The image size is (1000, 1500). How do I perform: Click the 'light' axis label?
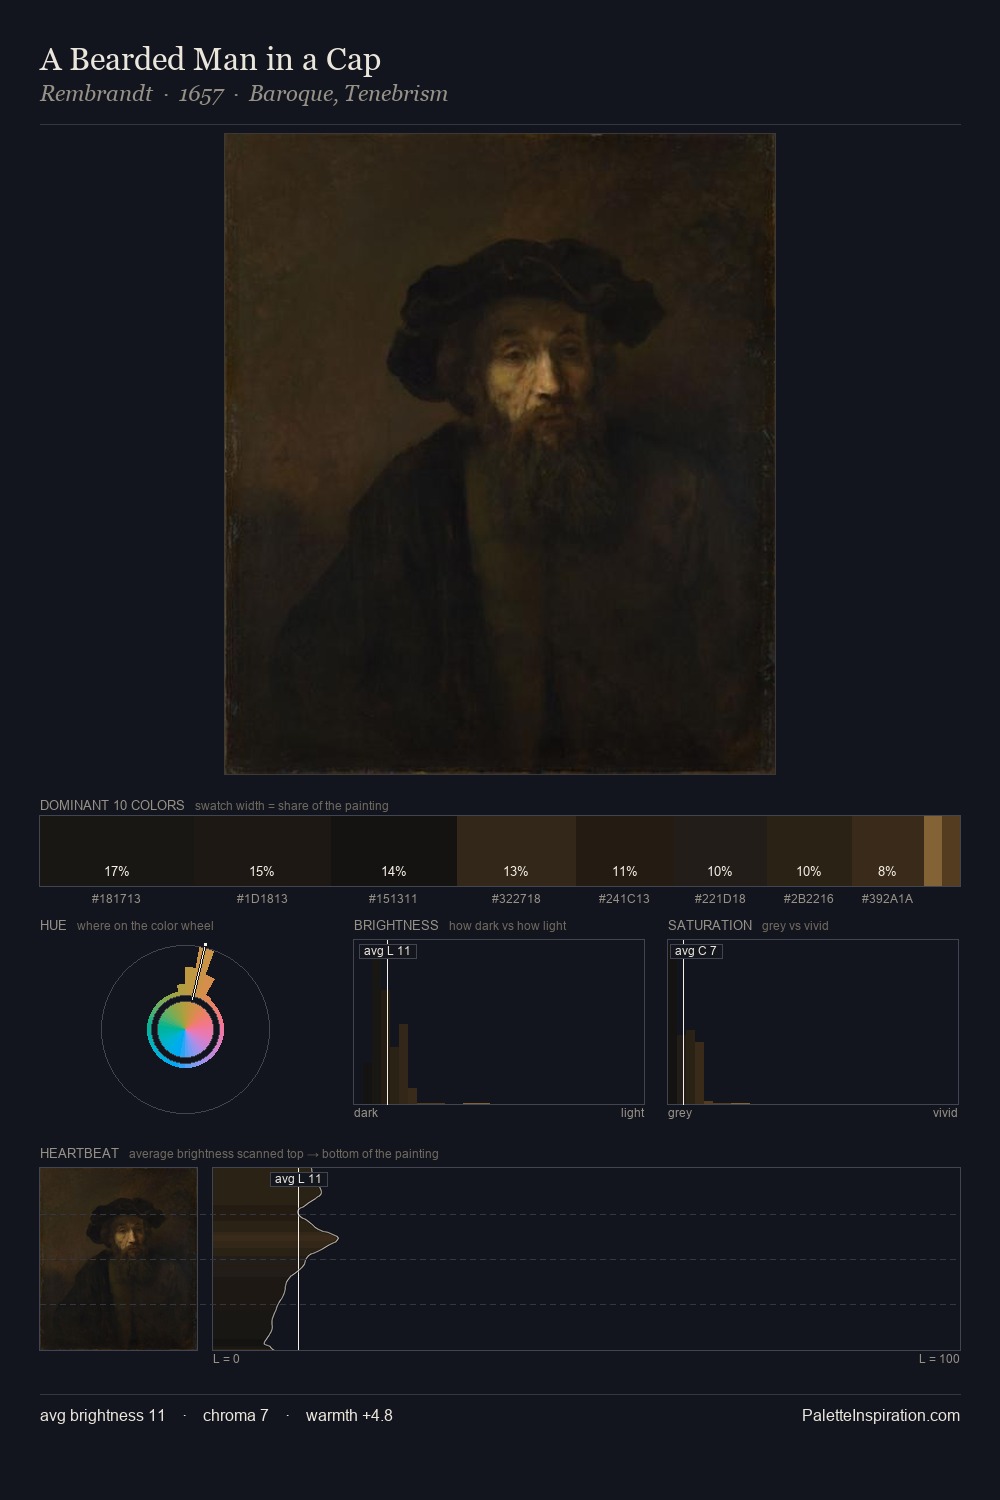pyautogui.click(x=632, y=1113)
